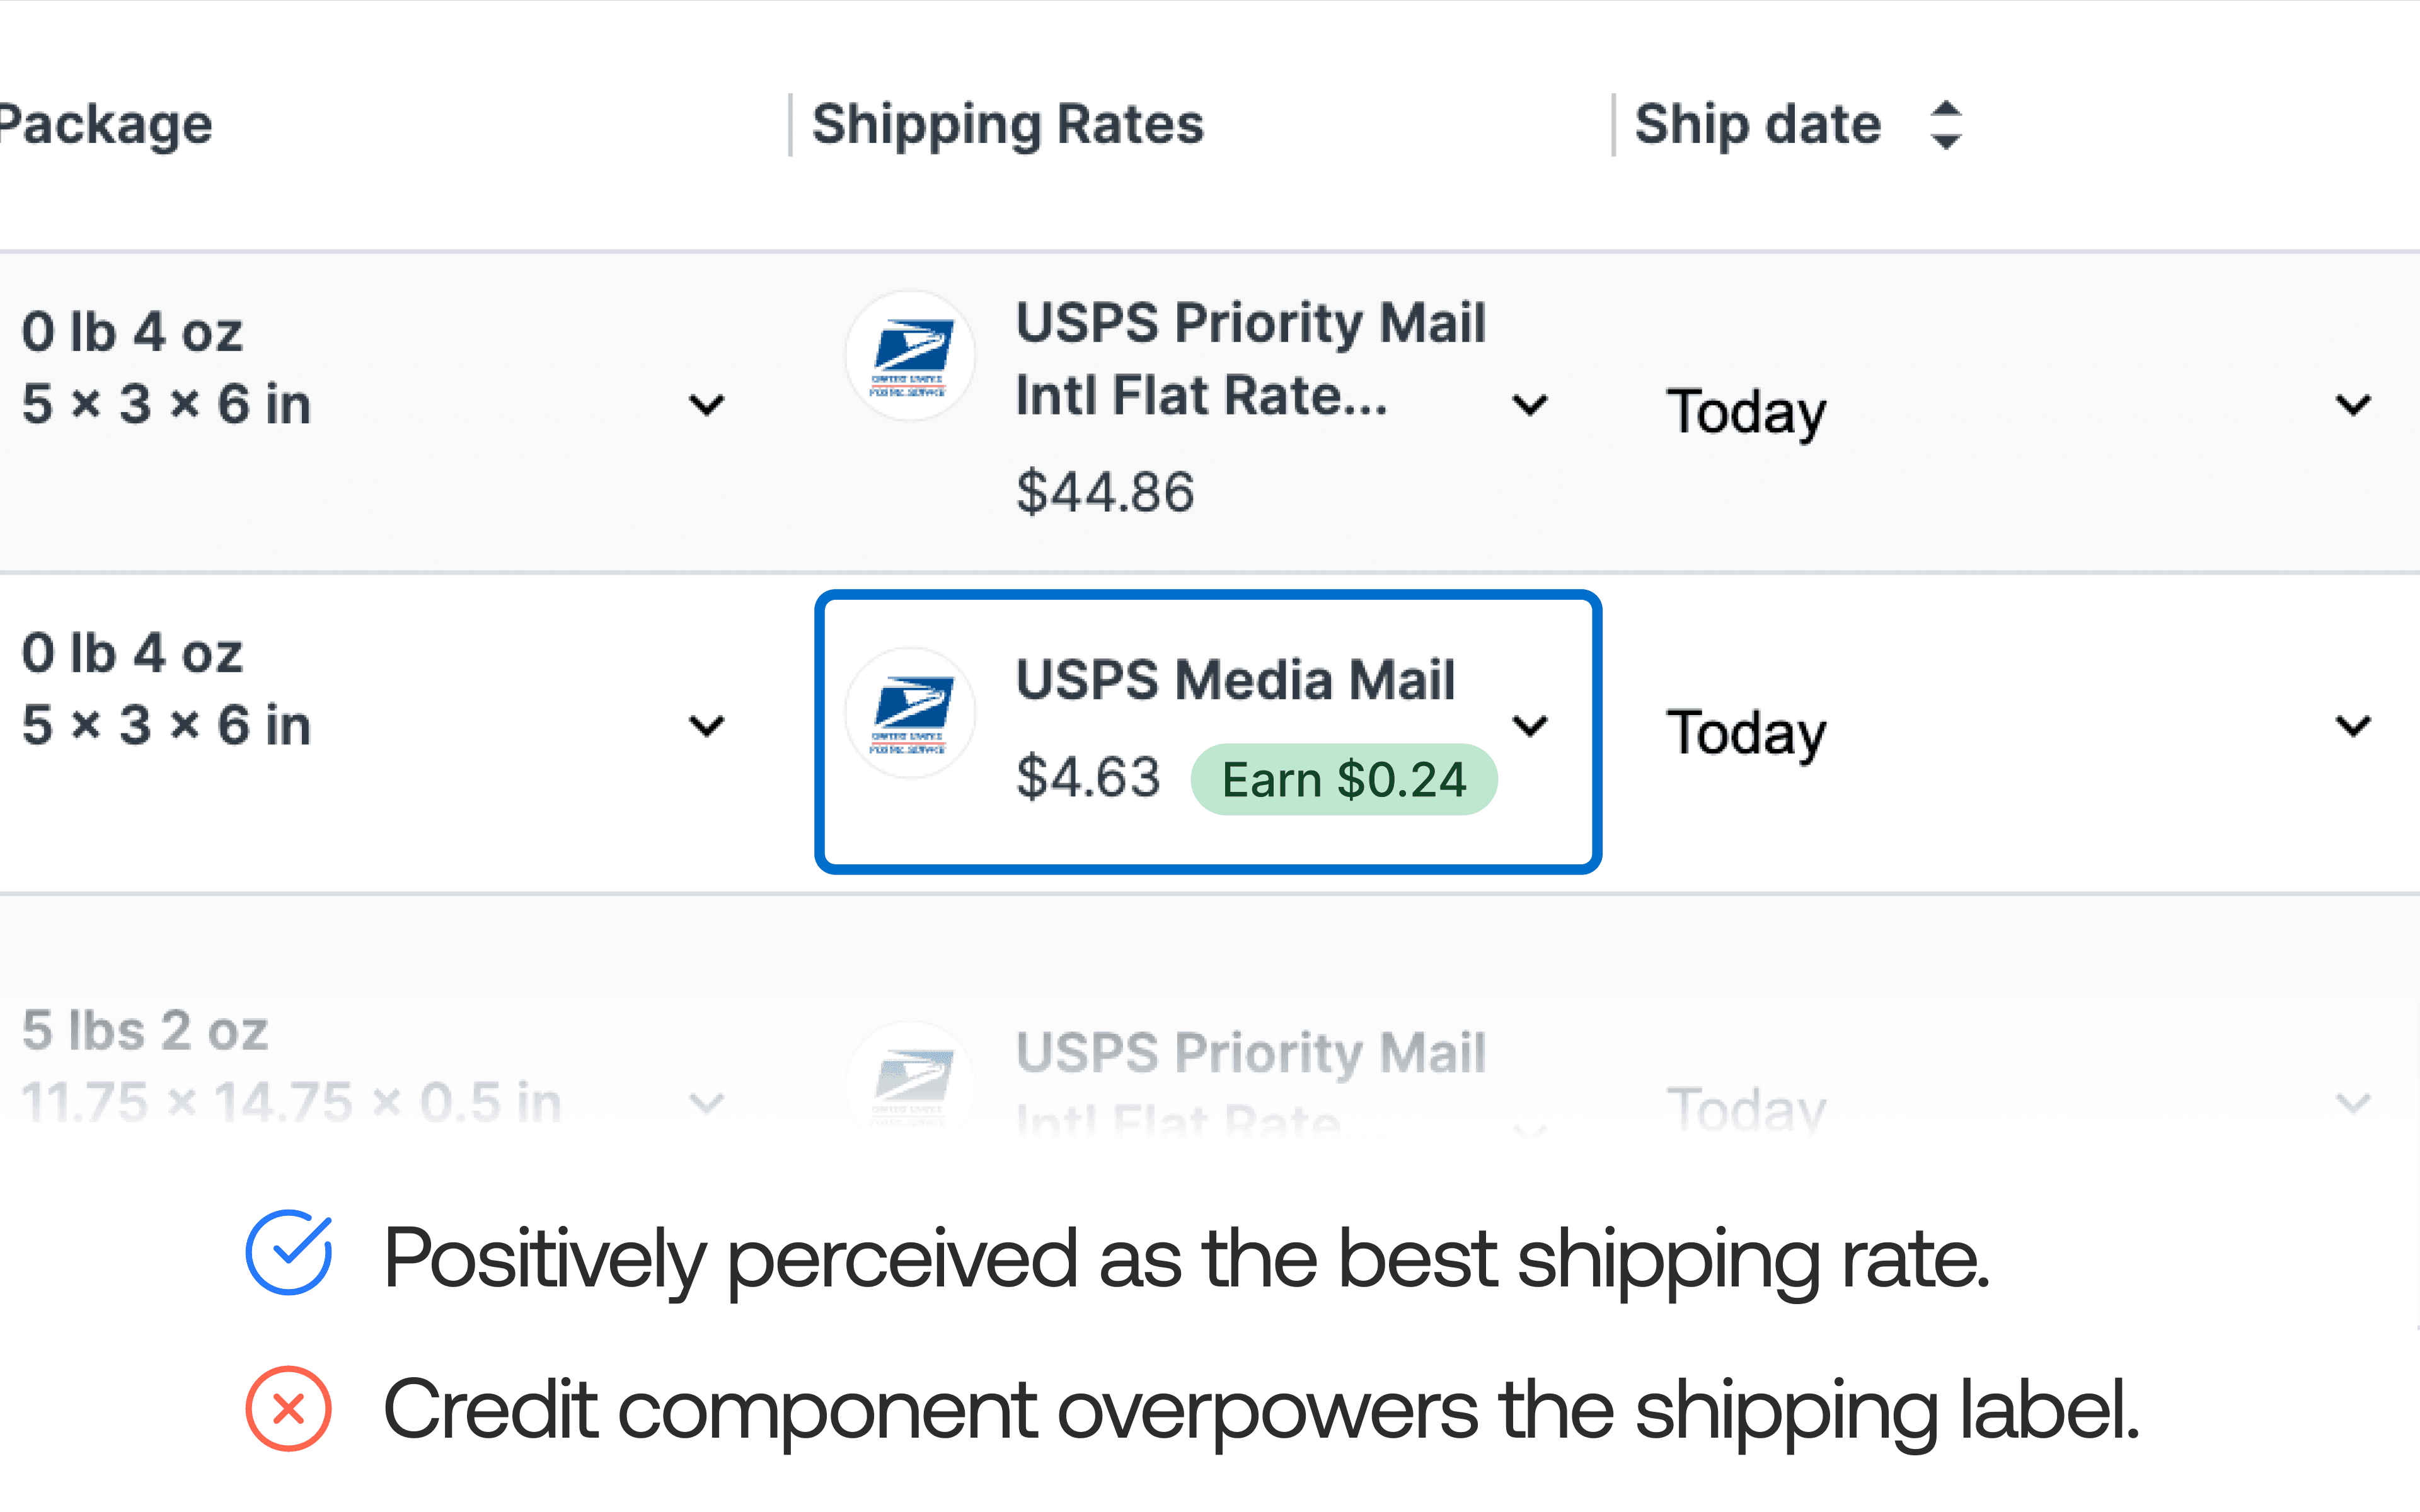Select the $44.86 shipping price text

[1105, 492]
